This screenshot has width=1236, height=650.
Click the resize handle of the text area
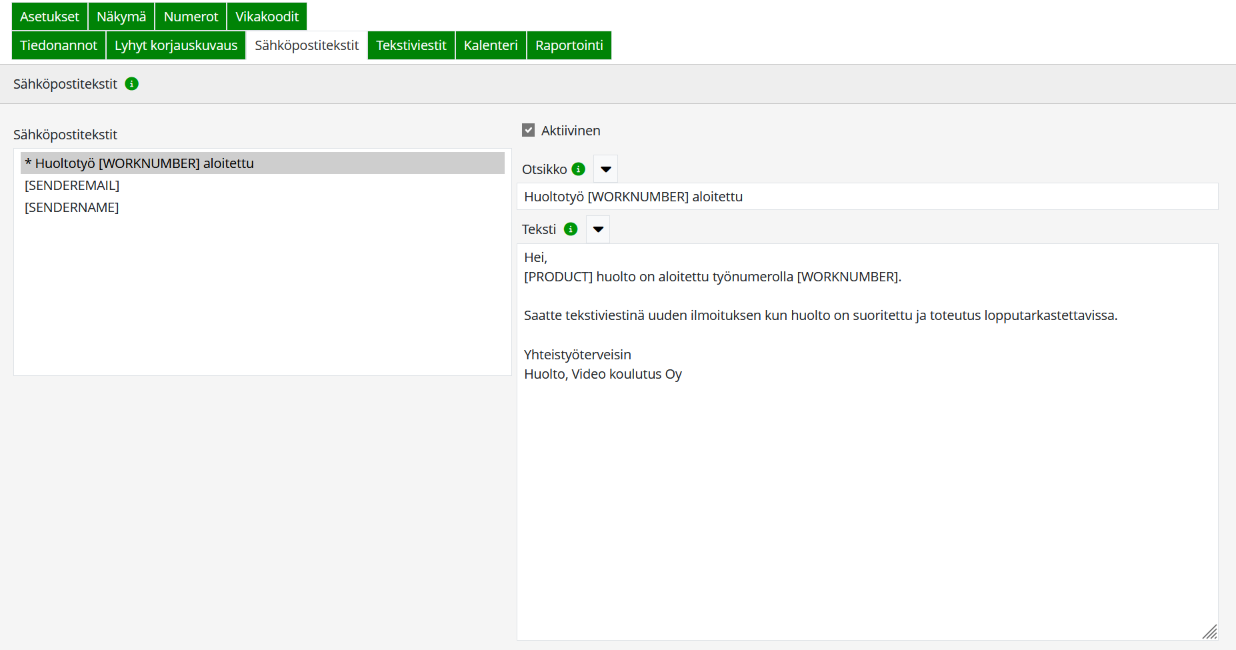(1209, 631)
